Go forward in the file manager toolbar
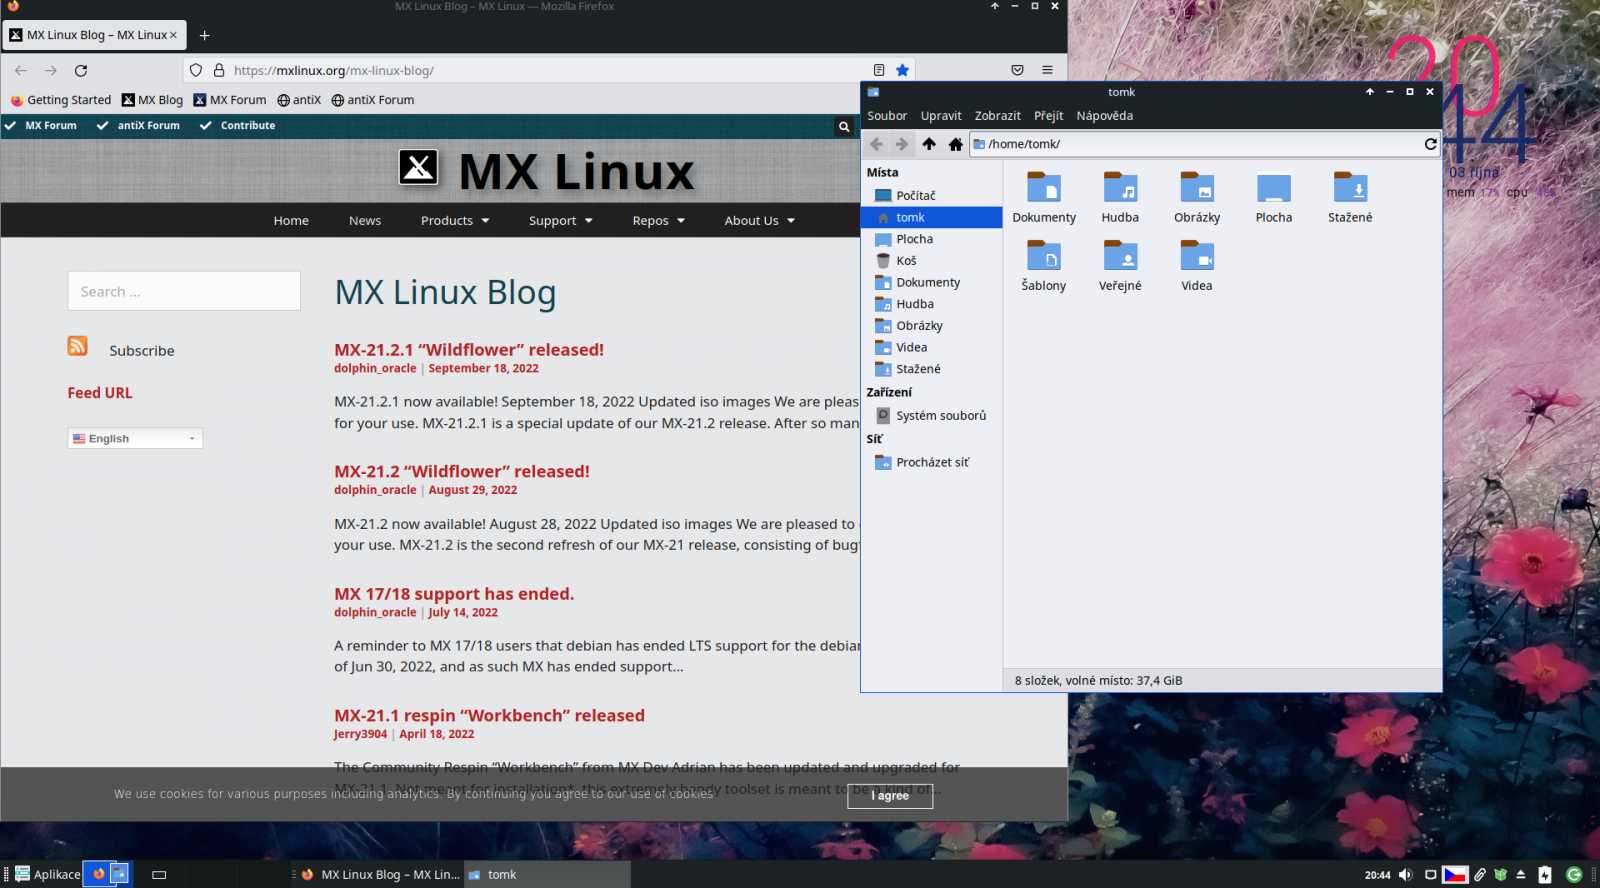 point(902,144)
